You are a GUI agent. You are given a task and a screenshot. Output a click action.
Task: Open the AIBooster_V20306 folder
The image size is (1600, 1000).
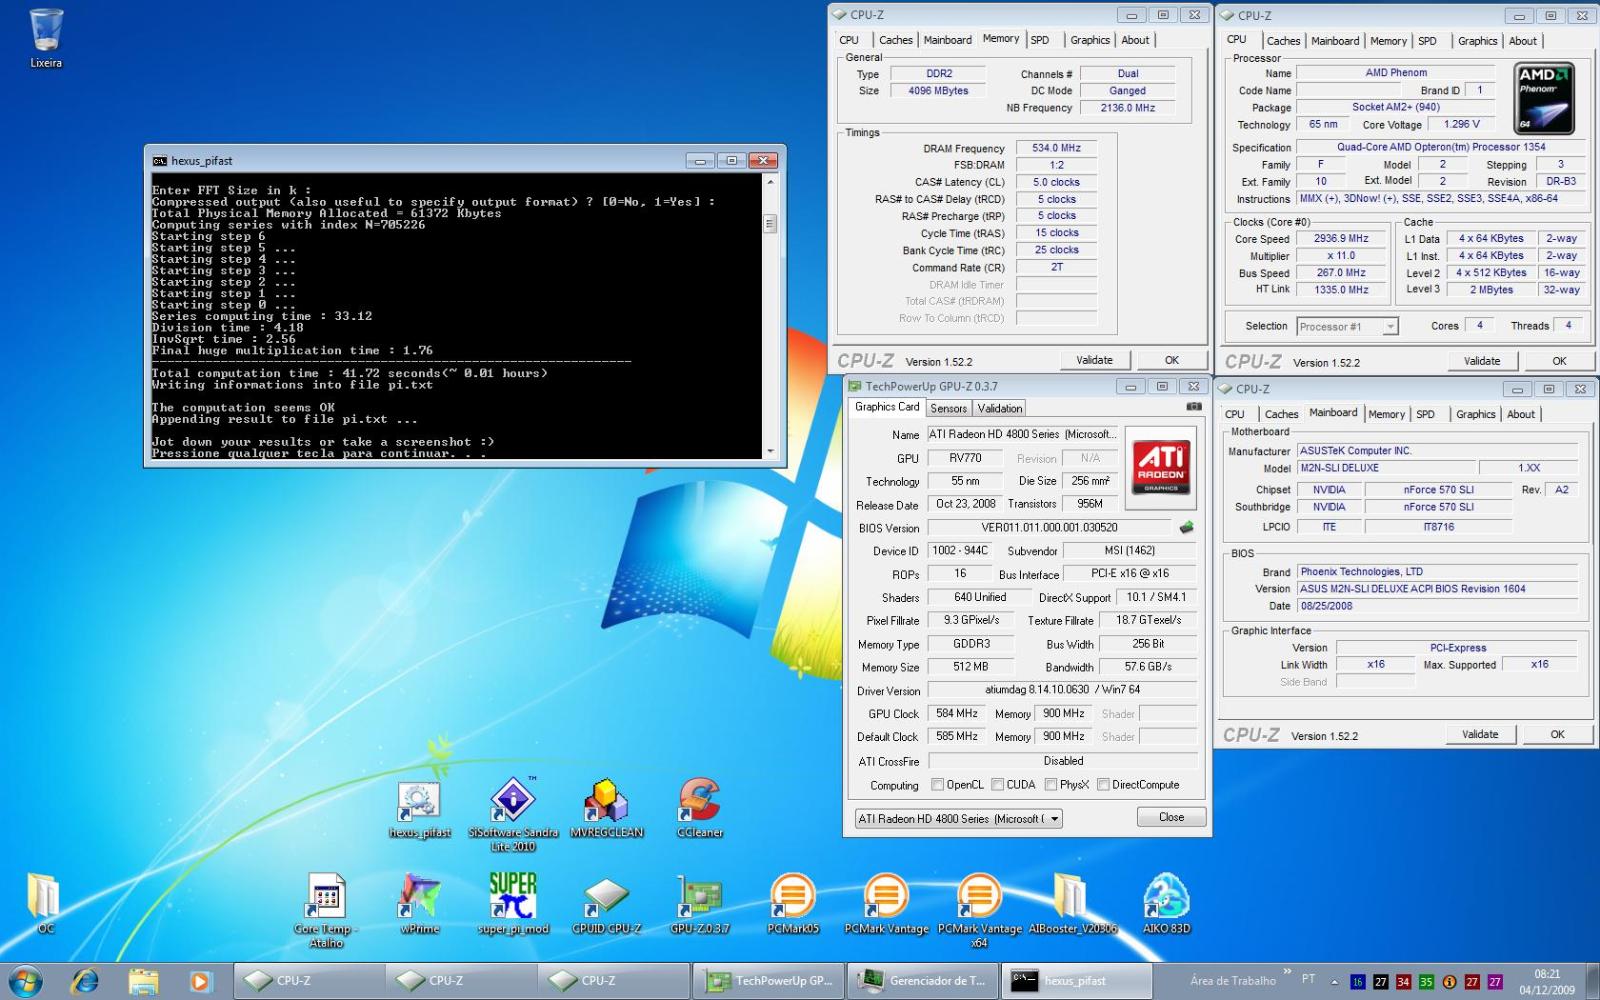coord(1072,903)
